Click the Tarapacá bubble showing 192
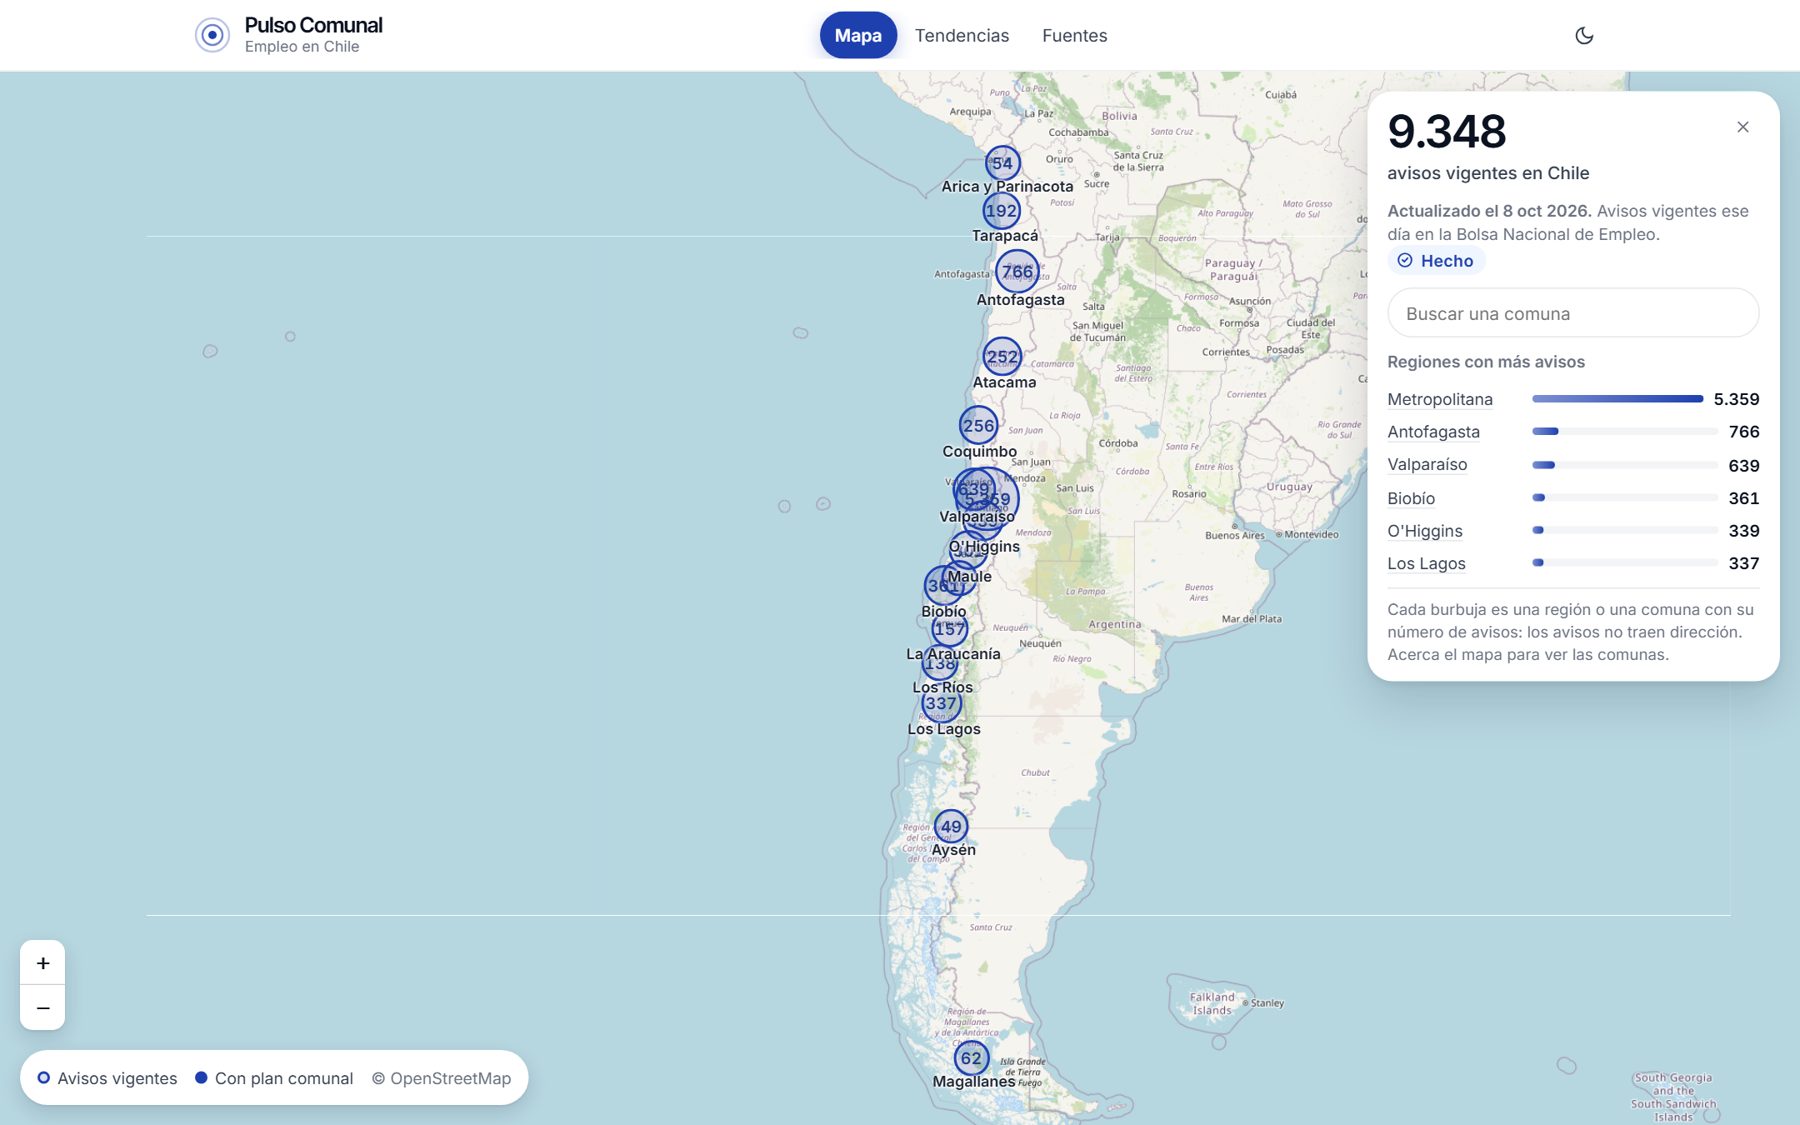1800x1125 pixels. coord(1001,211)
